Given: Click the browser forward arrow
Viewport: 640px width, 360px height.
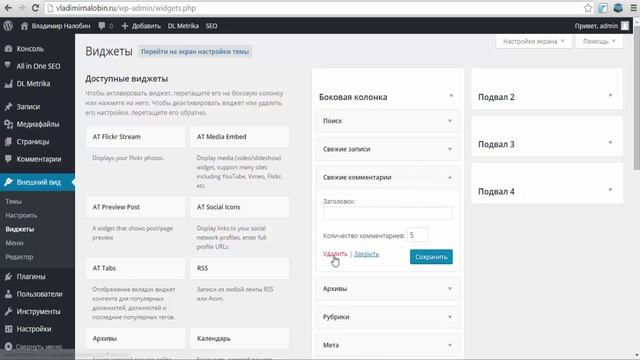Looking at the screenshot, I should click(x=22, y=8).
